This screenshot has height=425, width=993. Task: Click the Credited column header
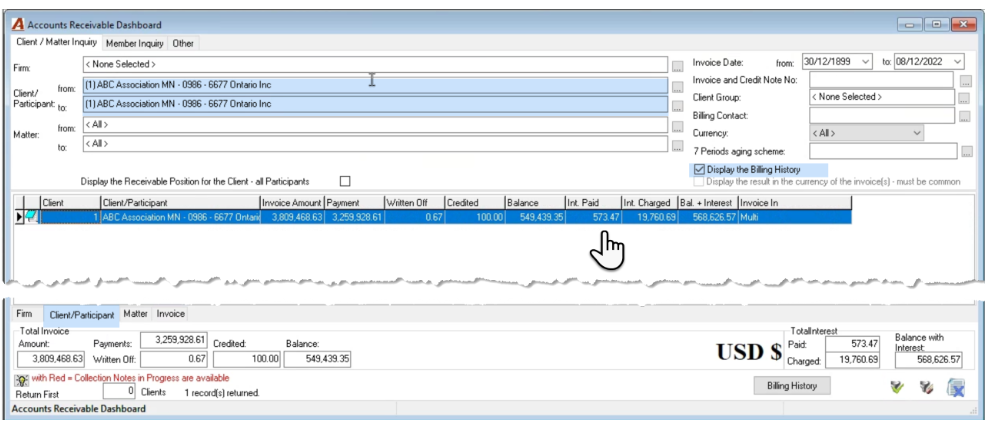474,203
